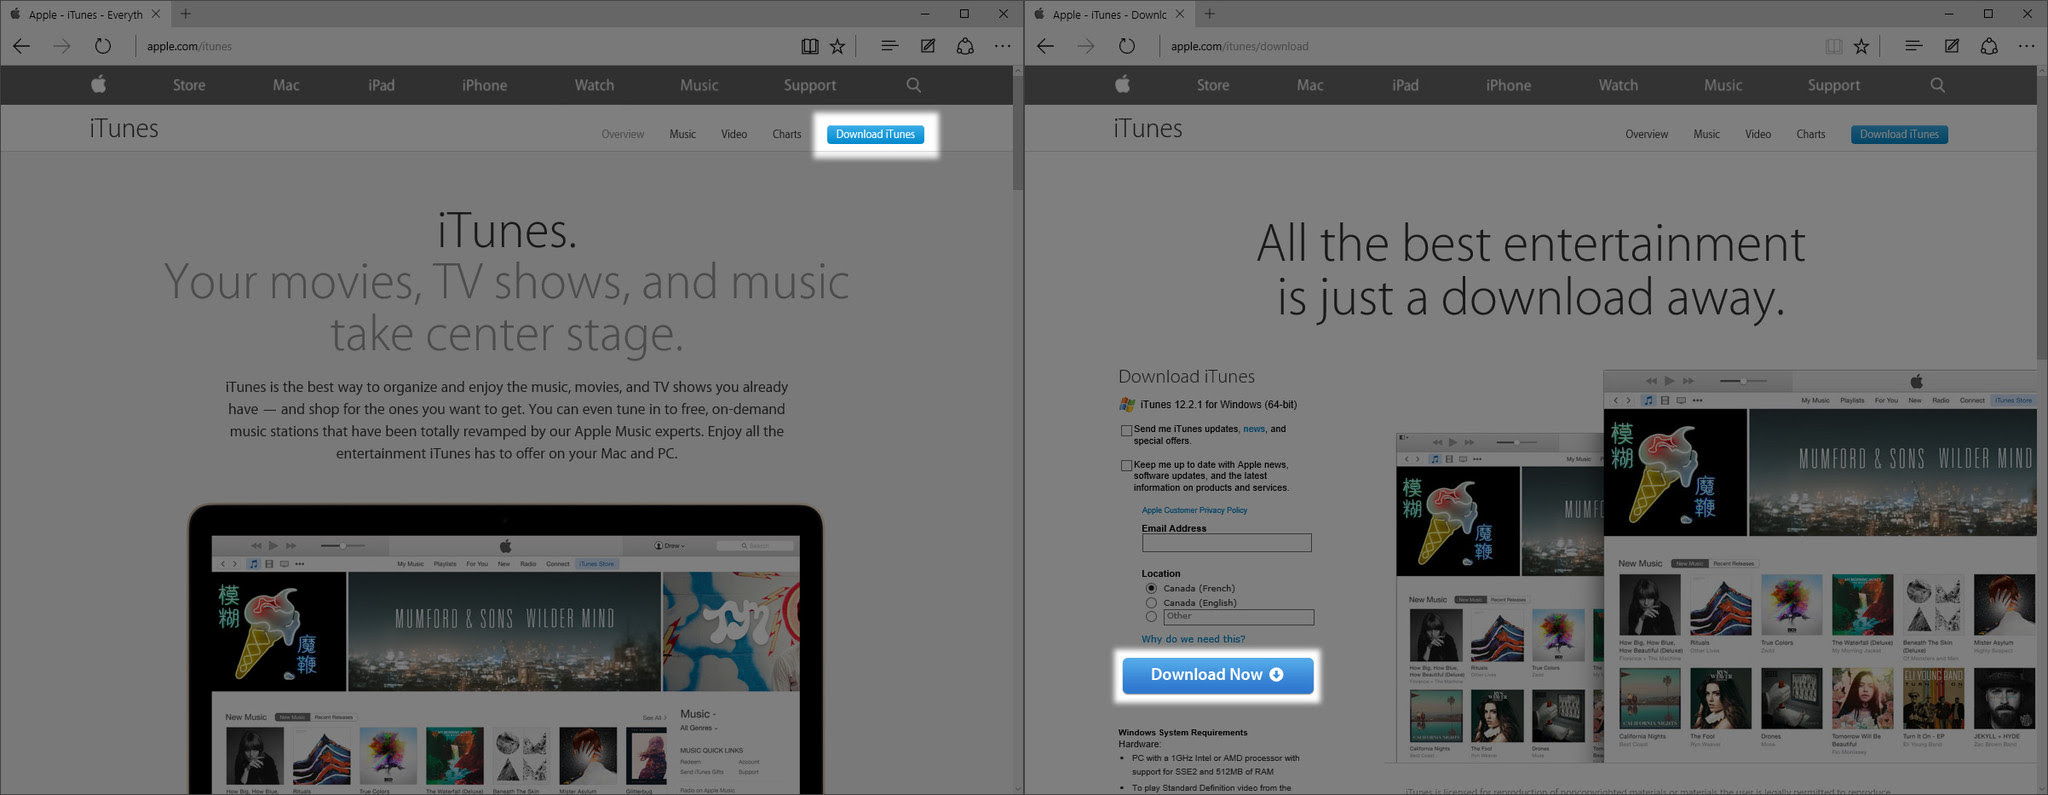Screen dimensions: 2048x795
Task: Open site search in the left window
Action: [x=914, y=85]
